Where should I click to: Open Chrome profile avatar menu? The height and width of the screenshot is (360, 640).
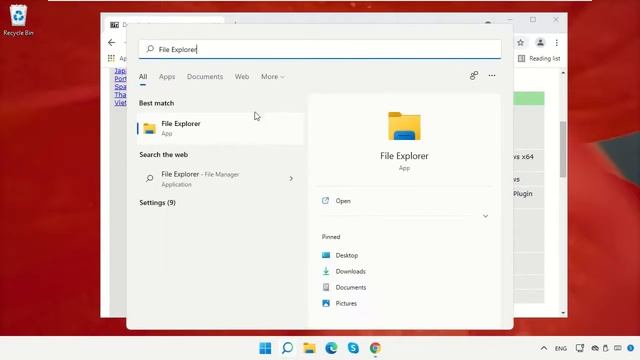(540, 42)
